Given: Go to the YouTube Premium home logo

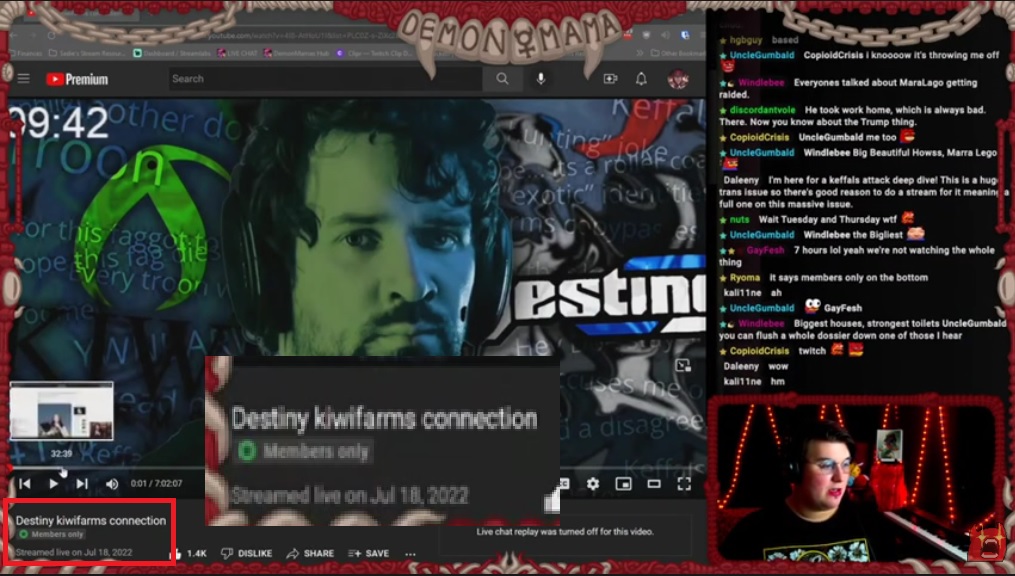Looking at the screenshot, I should (77, 79).
